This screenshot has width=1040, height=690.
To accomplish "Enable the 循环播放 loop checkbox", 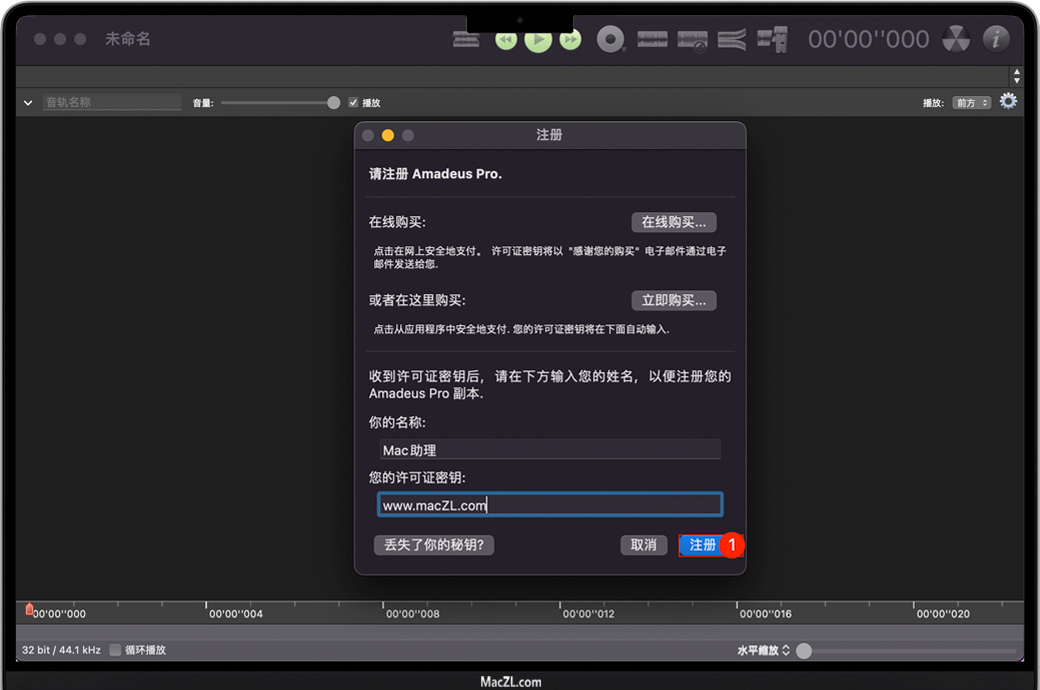I will (115, 650).
